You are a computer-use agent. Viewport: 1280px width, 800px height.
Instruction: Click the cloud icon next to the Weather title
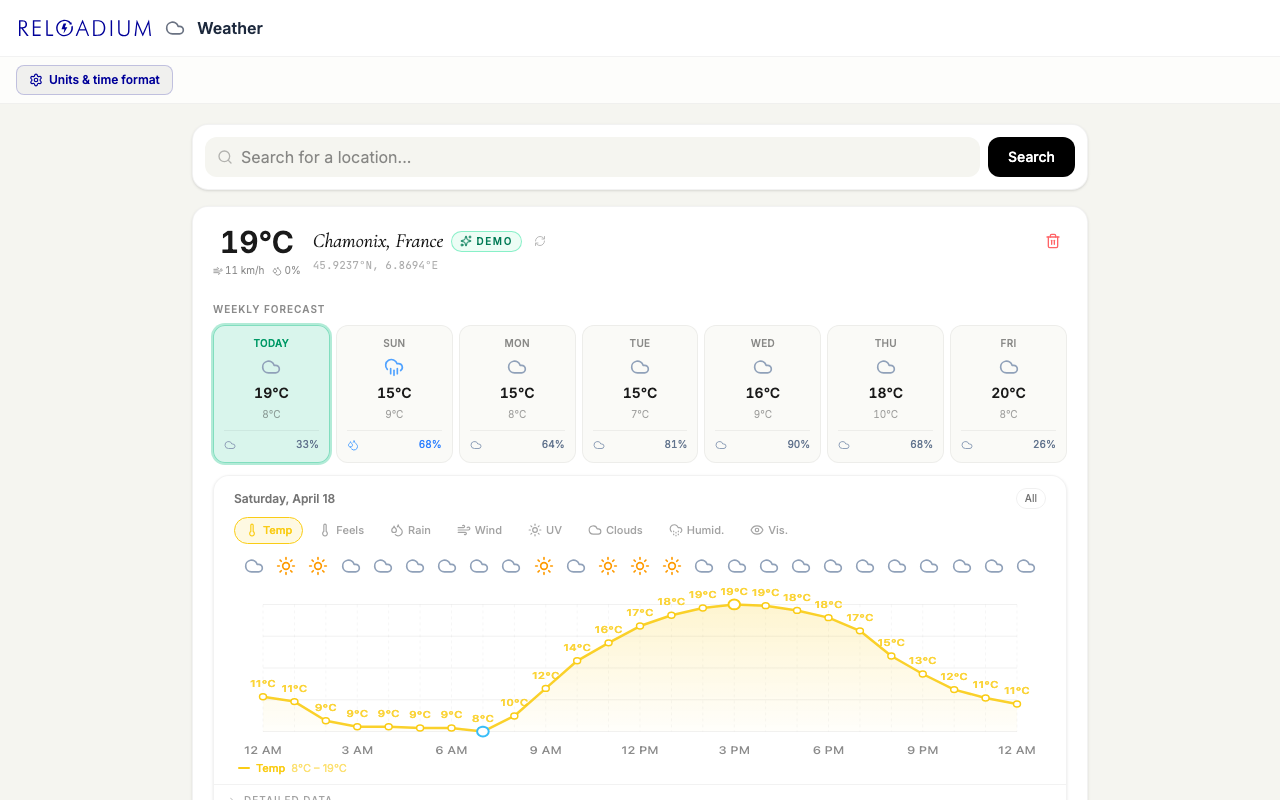pyautogui.click(x=175, y=28)
